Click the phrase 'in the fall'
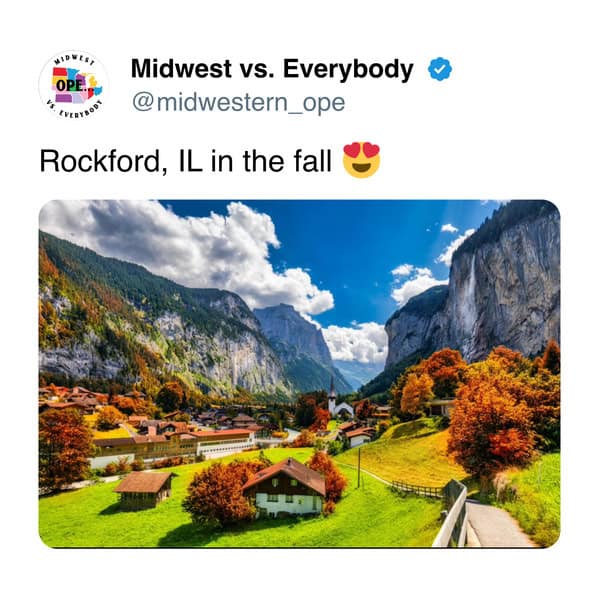This screenshot has height=599, width=599. tap(271, 161)
